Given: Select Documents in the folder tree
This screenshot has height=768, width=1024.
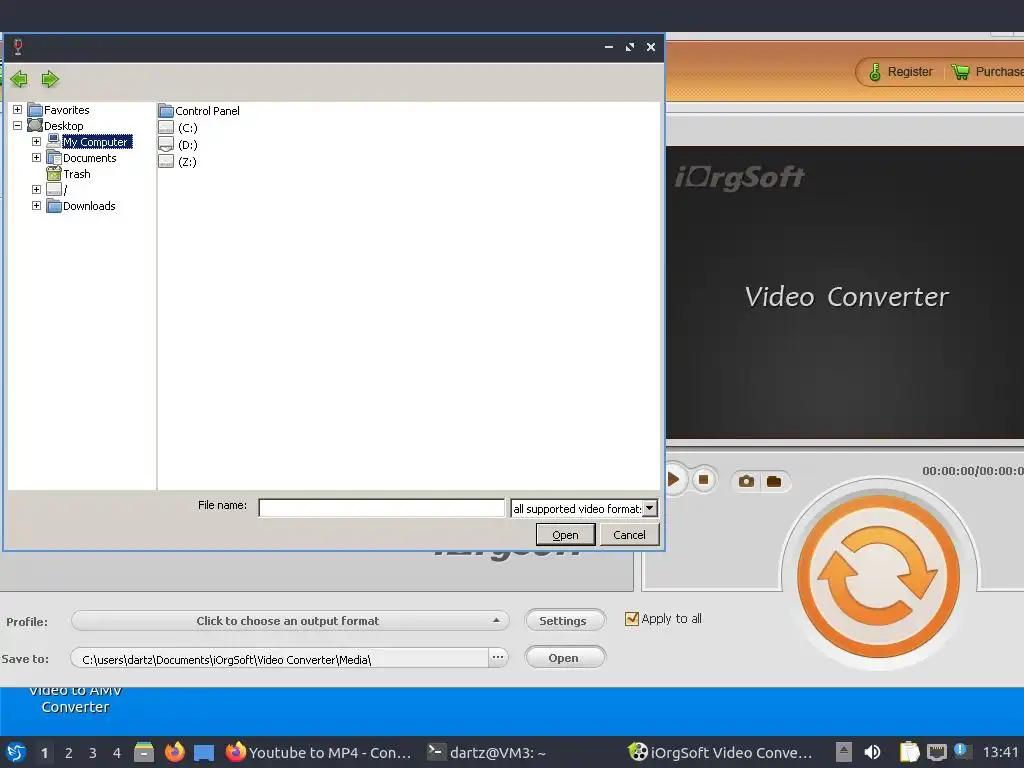Looking at the screenshot, I should (89, 157).
